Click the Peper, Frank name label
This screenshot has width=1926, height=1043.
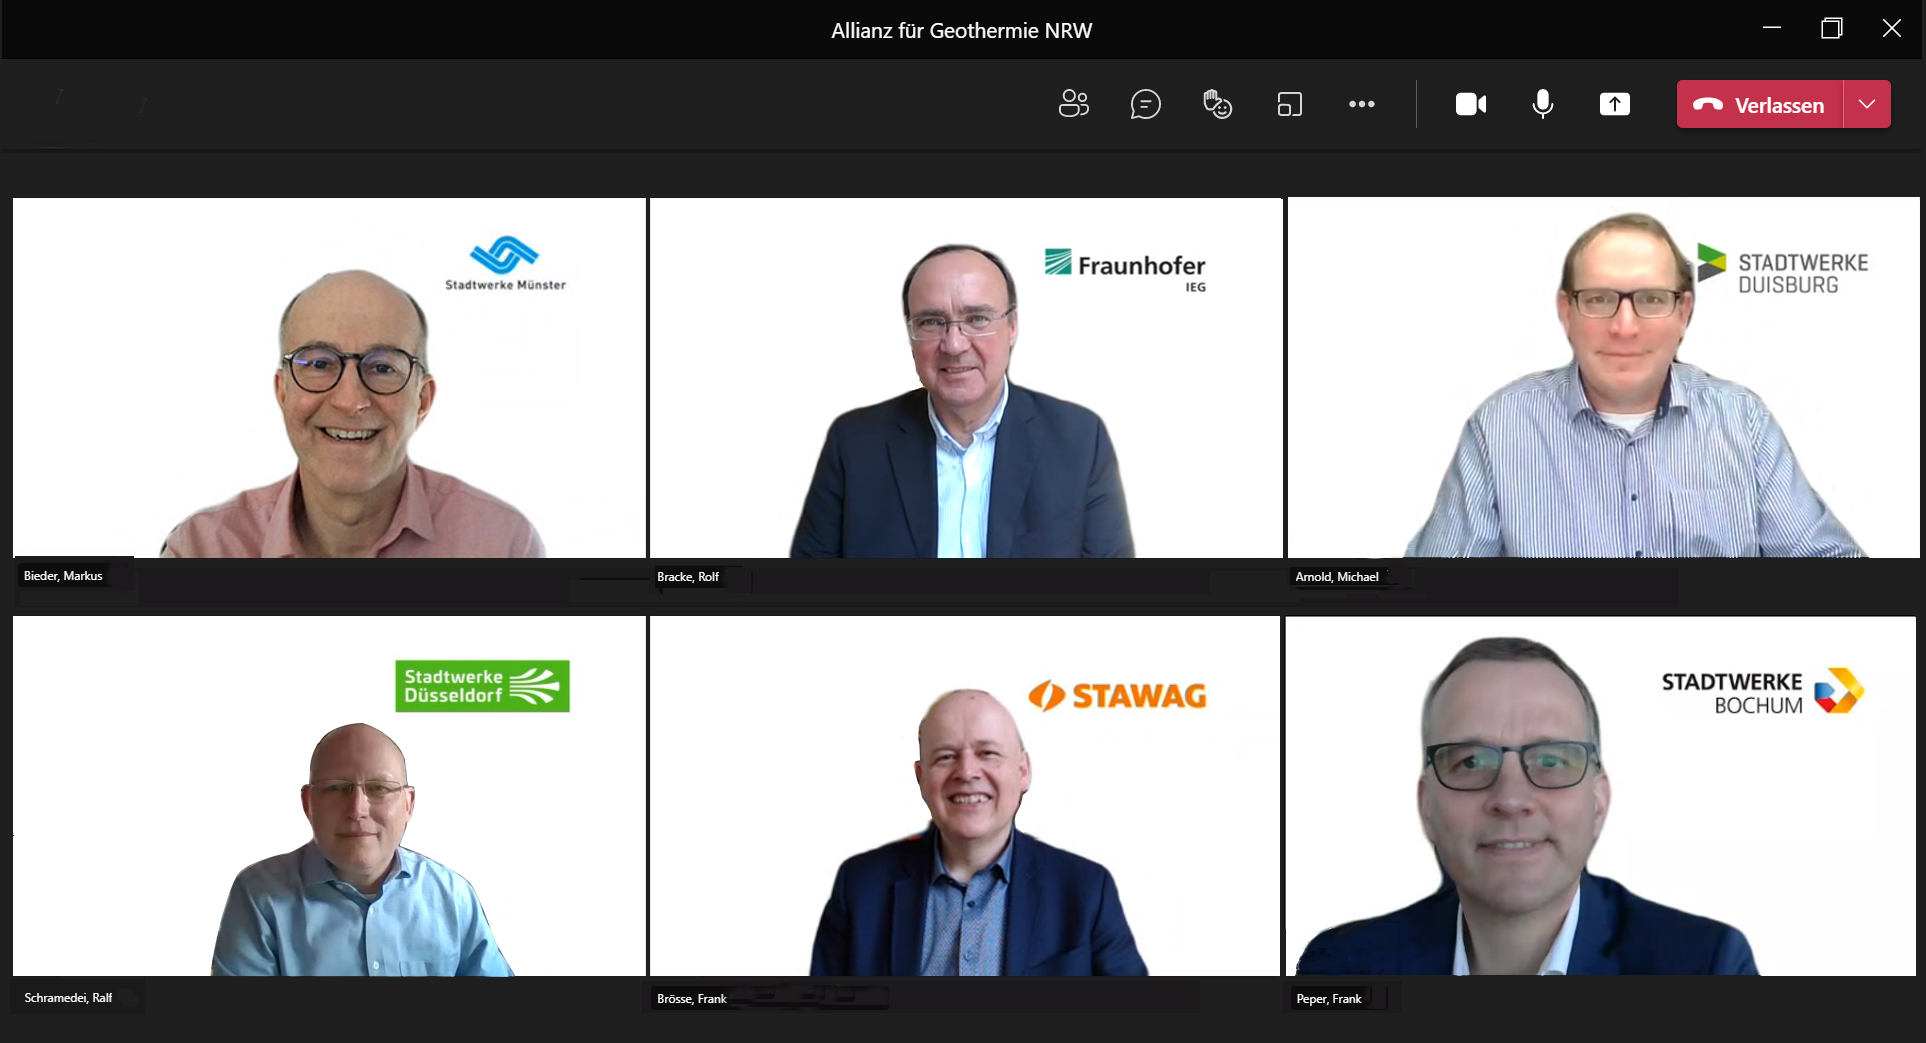1329,999
